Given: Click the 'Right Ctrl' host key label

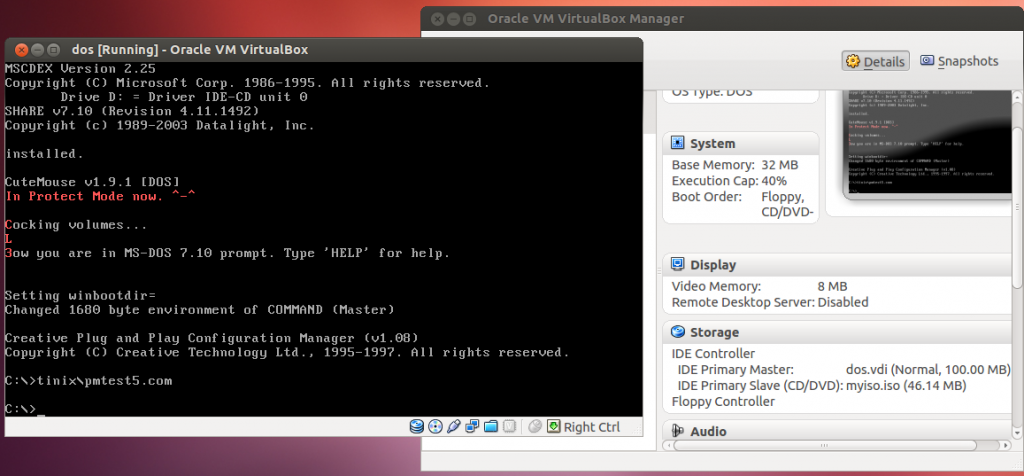Looking at the screenshot, I should [x=592, y=427].
